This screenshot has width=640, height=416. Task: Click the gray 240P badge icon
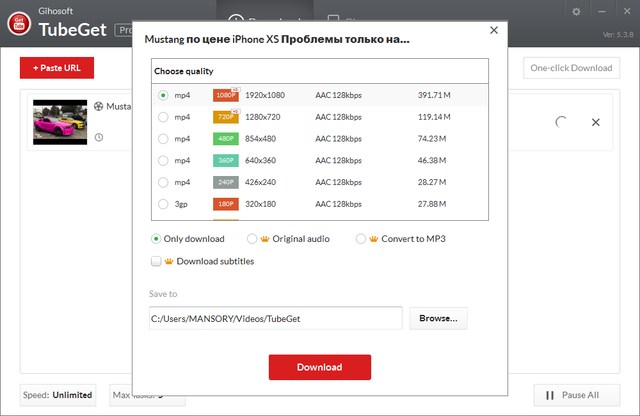coord(225,183)
